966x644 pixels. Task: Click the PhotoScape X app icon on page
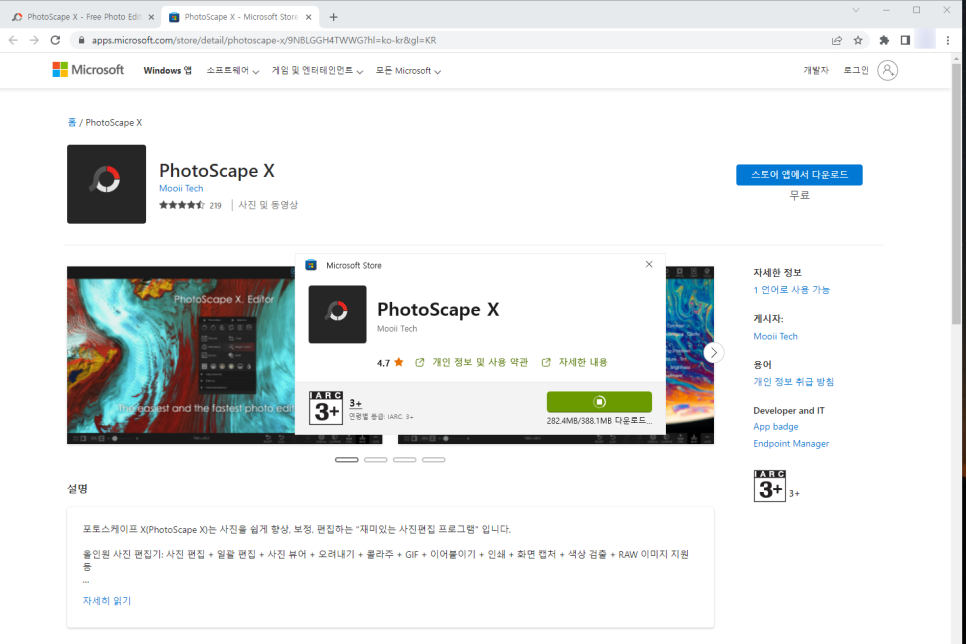107,184
